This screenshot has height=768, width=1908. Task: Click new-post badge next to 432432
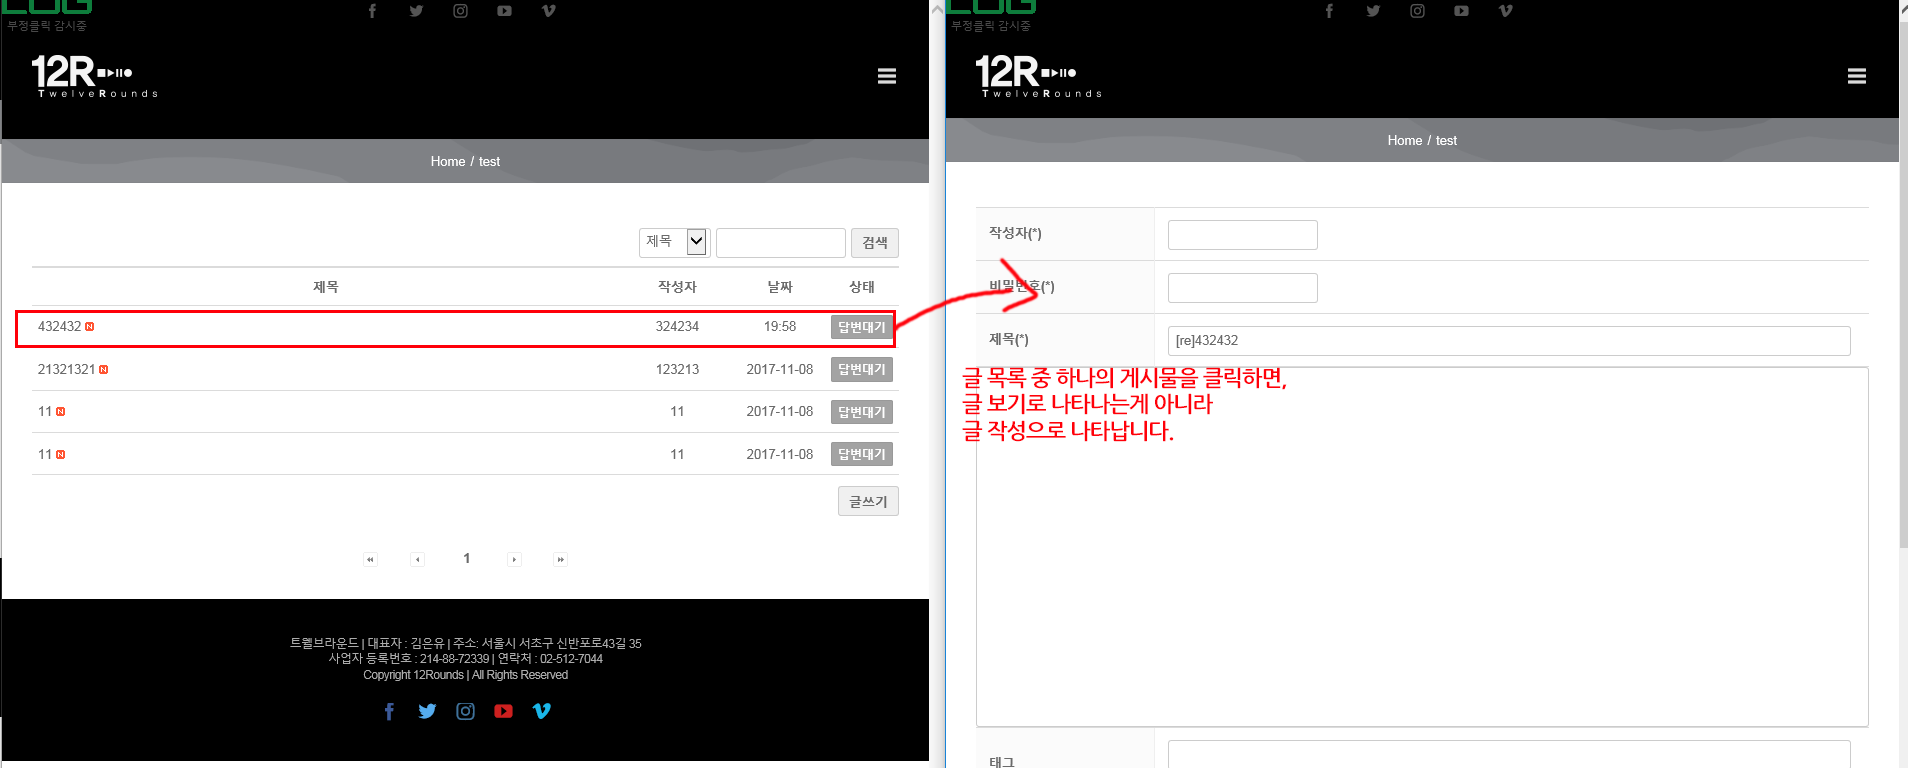(90, 327)
